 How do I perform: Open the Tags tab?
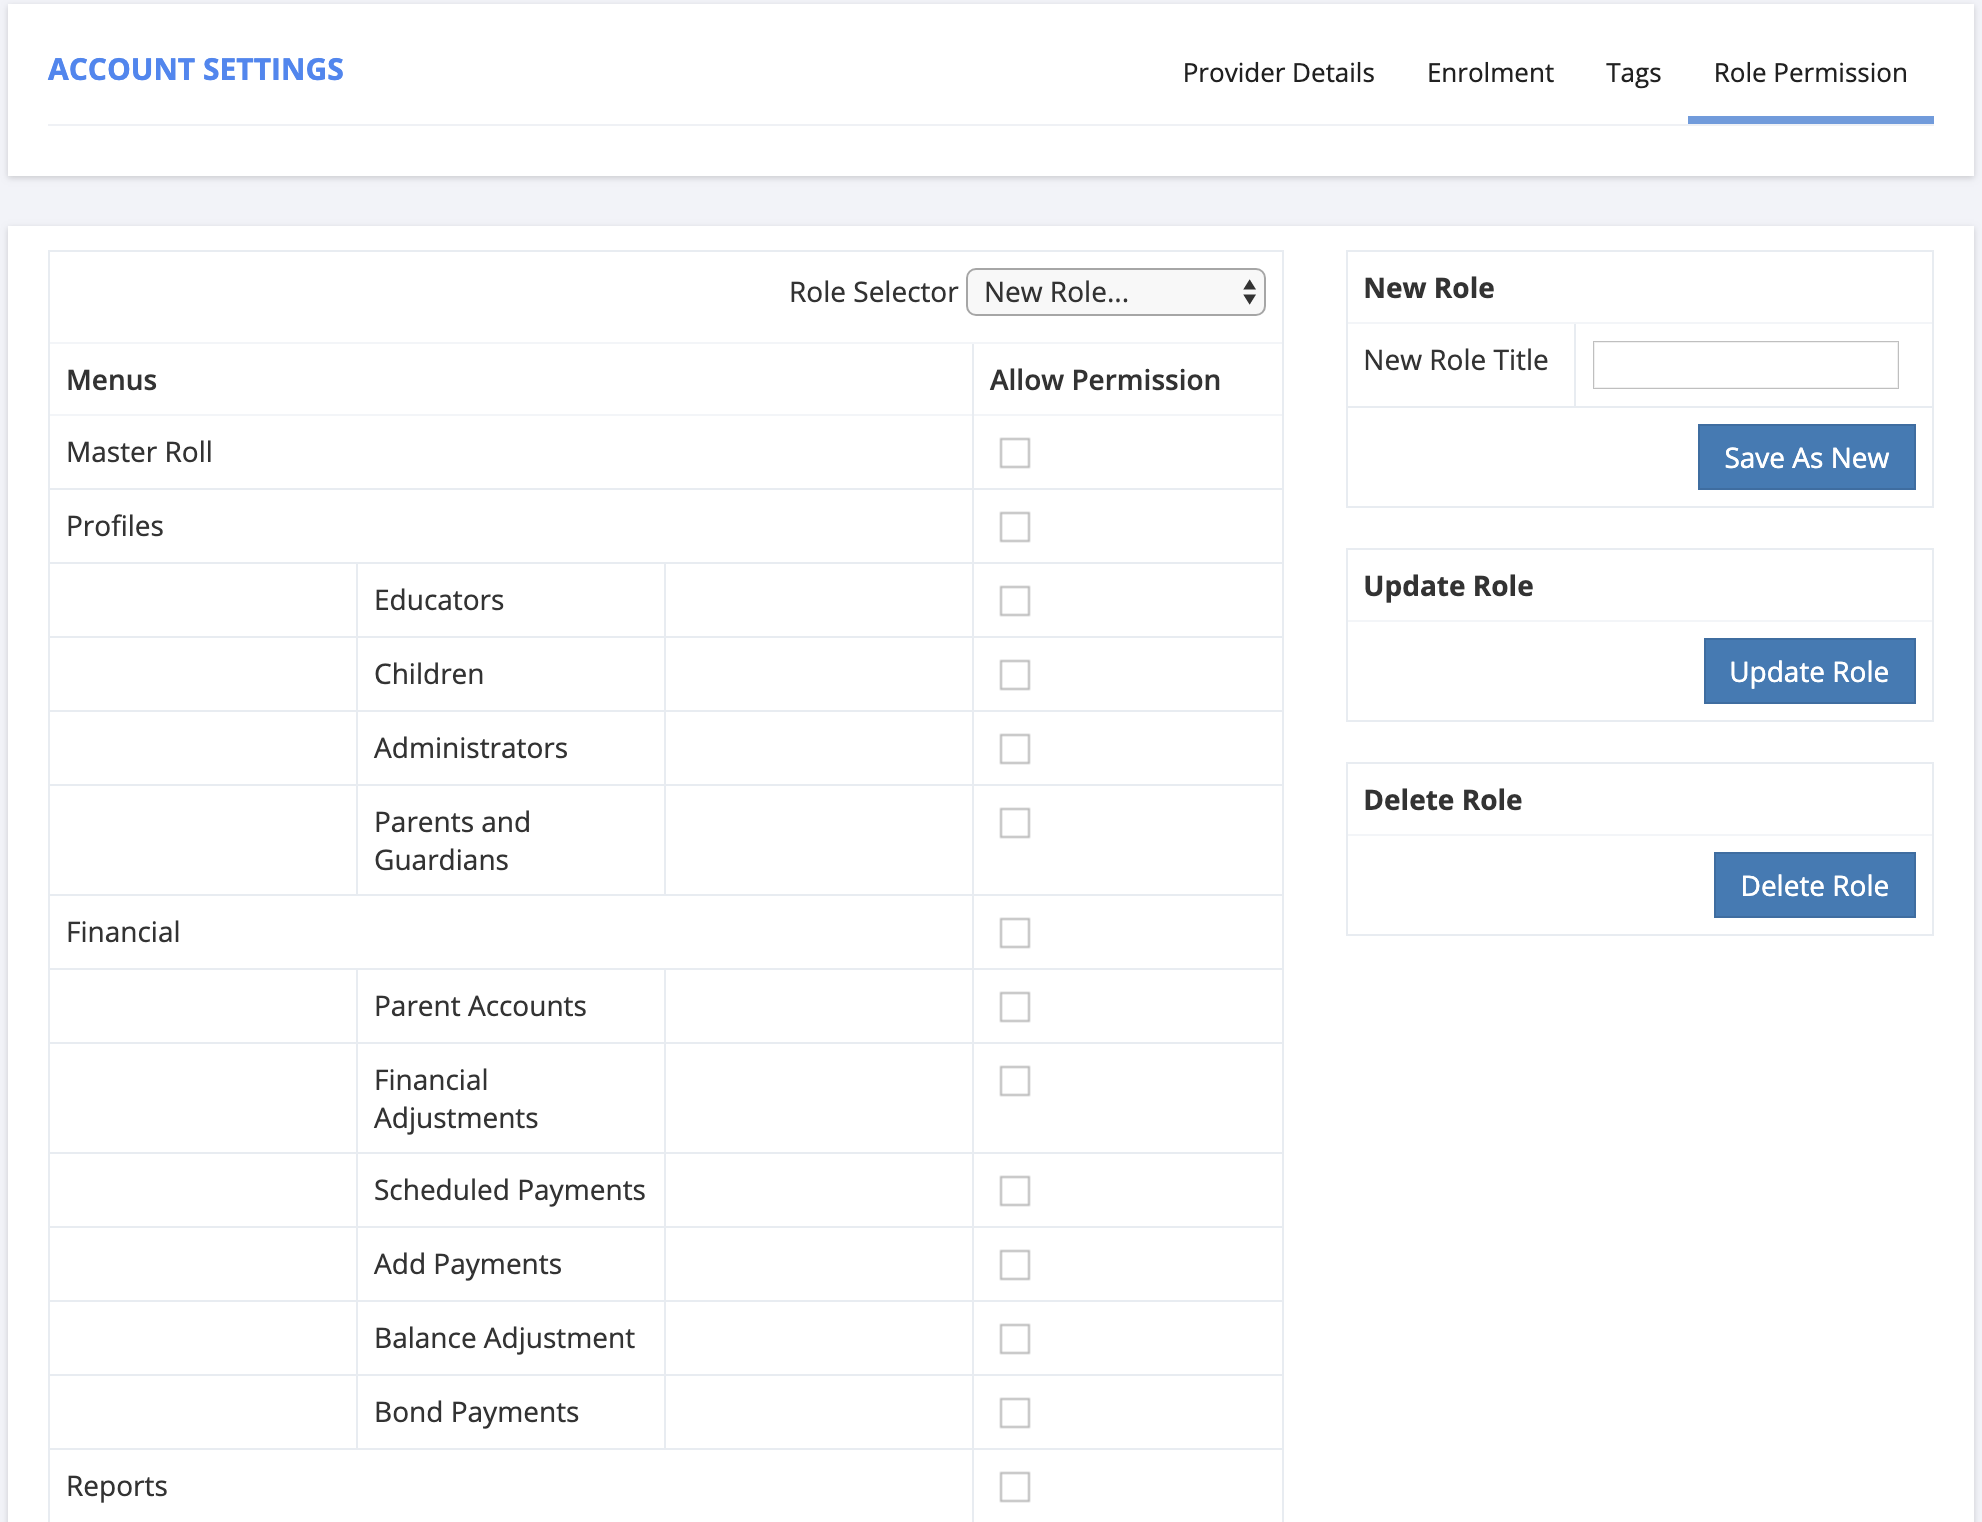tap(1634, 72)
